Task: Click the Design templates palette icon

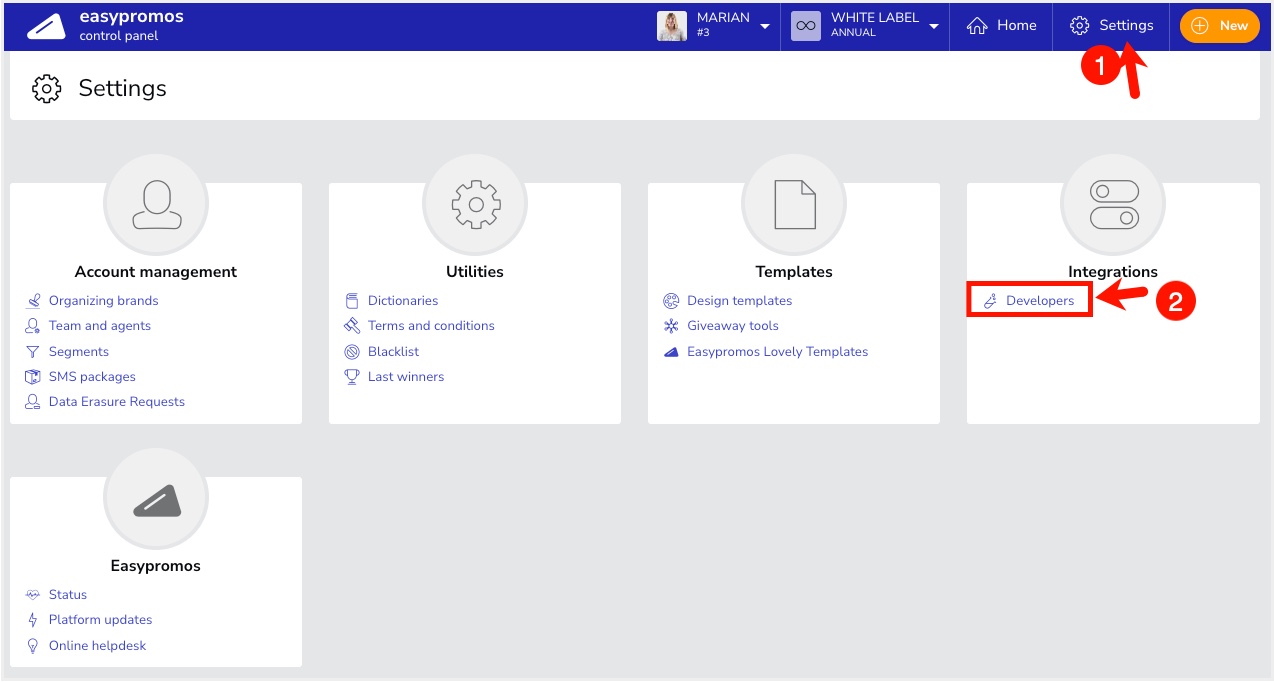Action: coord(671,301)
